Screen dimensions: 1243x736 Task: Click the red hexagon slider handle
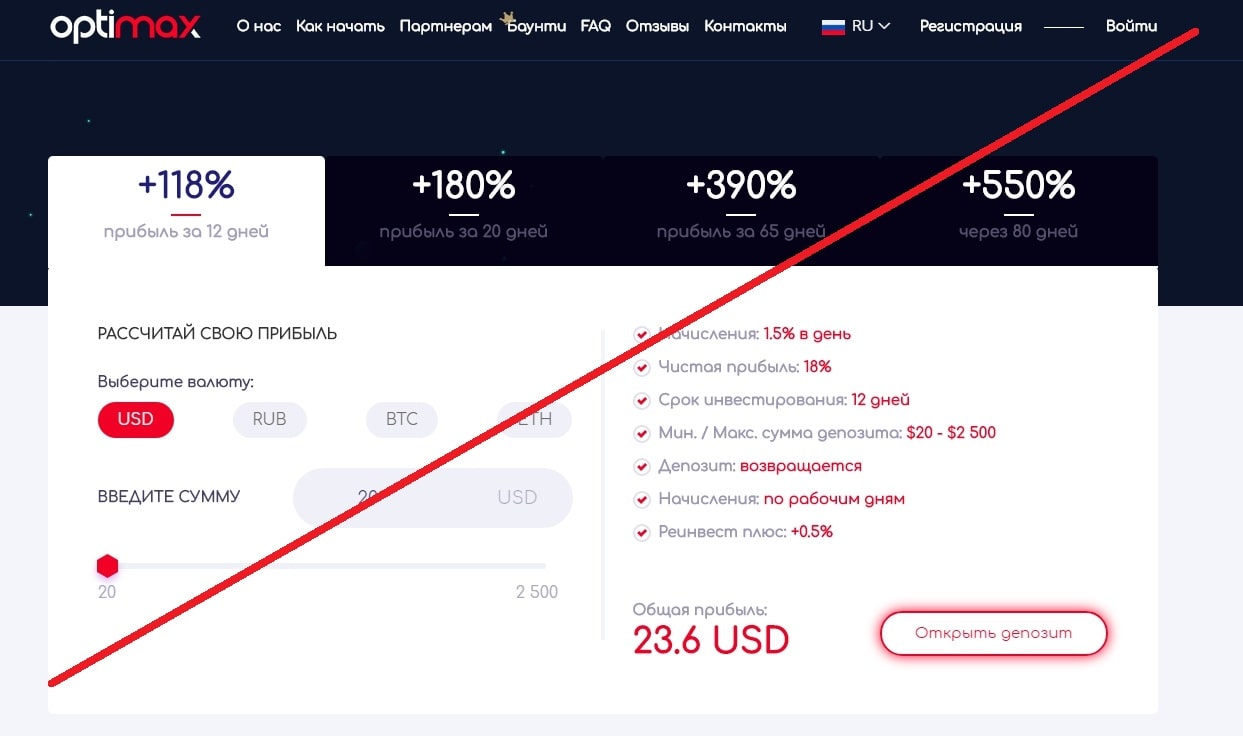click(107, 567)
